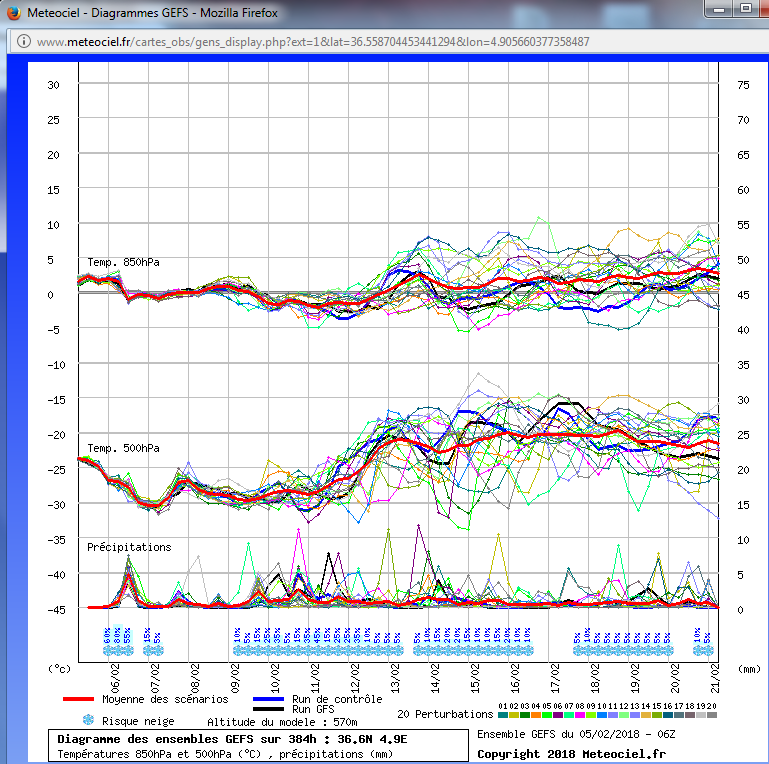Click the 45% snow risk value

click(x=317, y=635)
